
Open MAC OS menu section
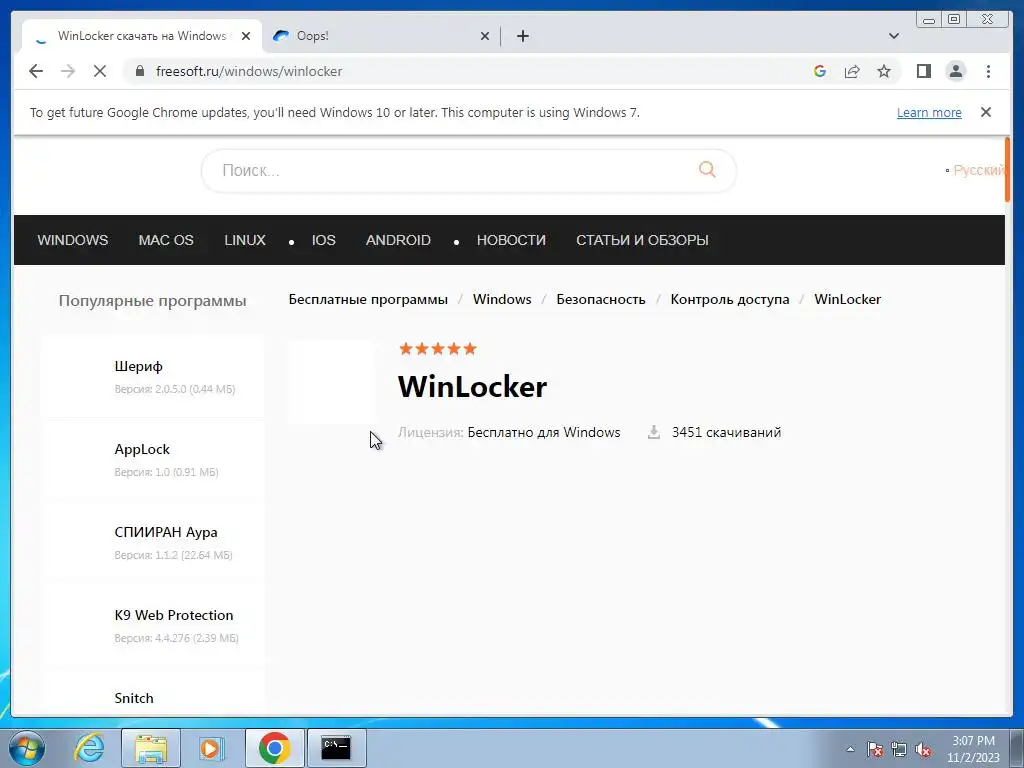[x=166, y=240]
